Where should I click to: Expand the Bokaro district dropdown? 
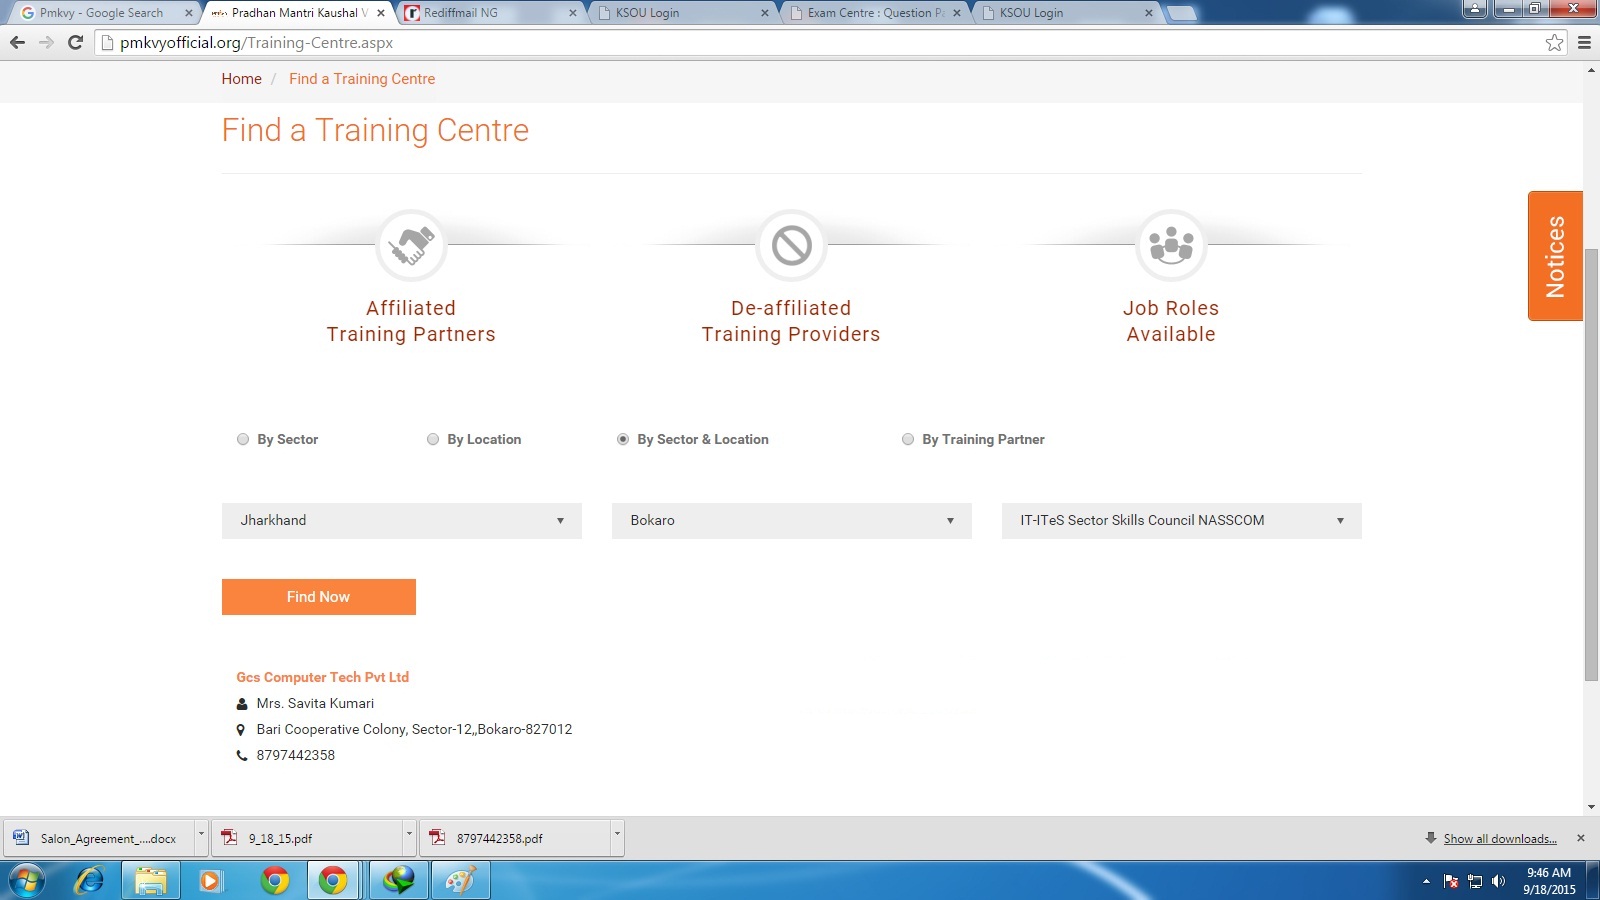[x=791, y=521]
